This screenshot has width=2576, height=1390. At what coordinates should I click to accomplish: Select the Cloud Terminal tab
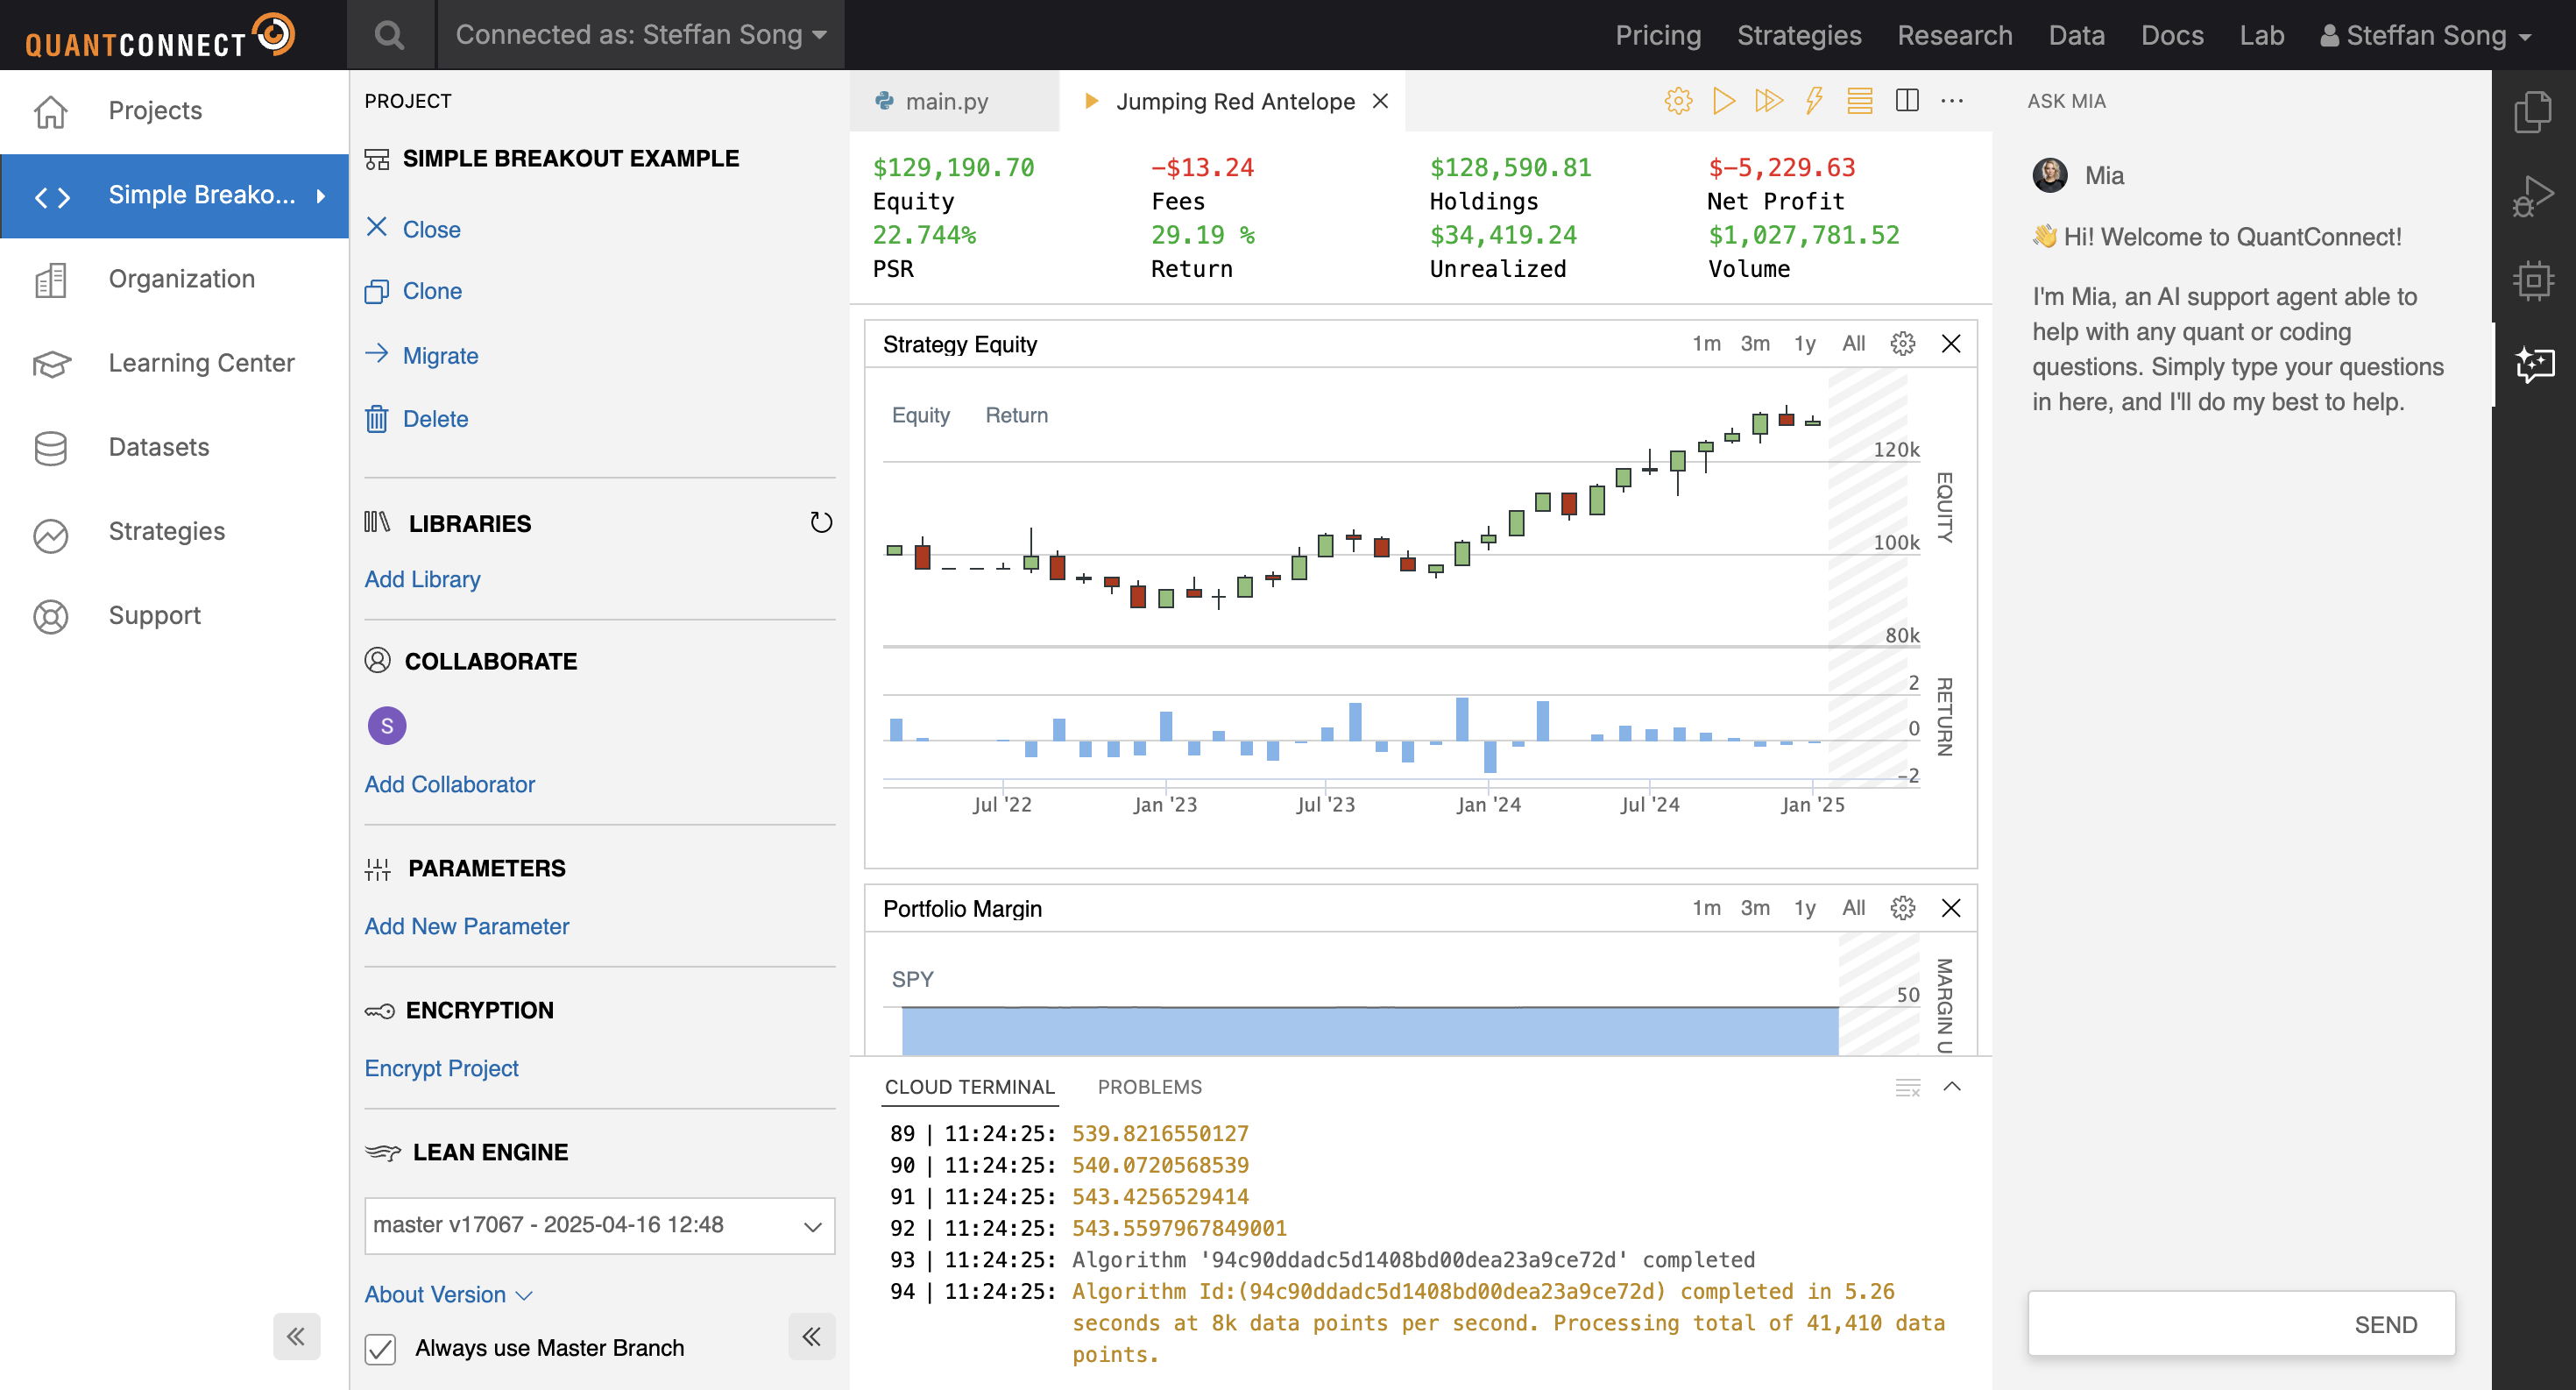tap(969, 1087)
